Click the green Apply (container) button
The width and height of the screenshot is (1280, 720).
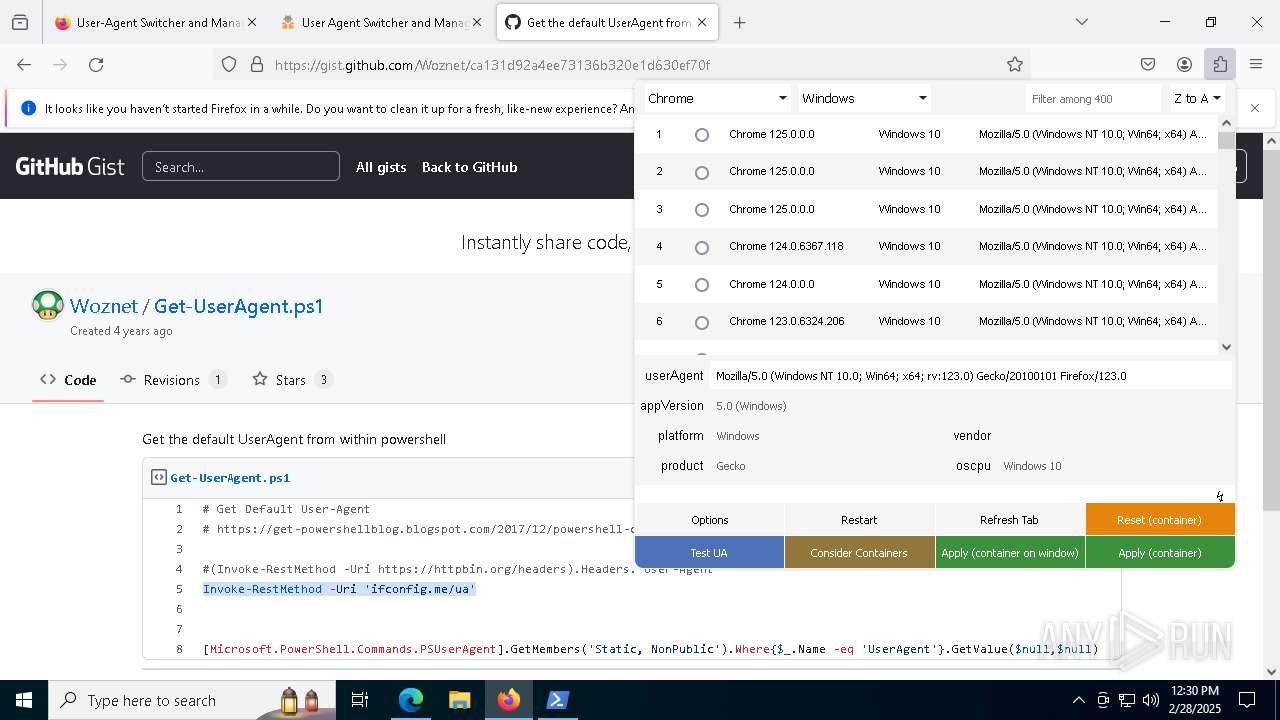point(1160,553)
